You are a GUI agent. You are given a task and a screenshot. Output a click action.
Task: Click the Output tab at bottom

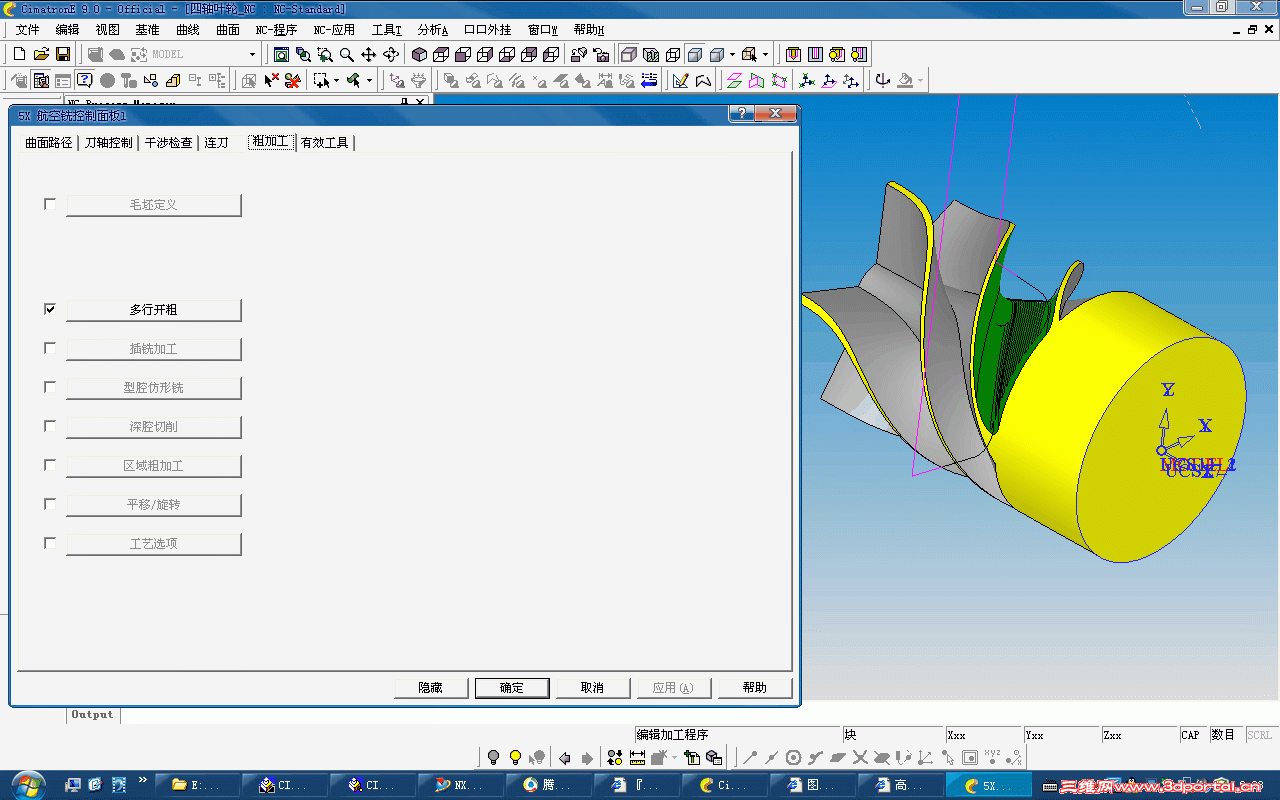tap(92, 715)
